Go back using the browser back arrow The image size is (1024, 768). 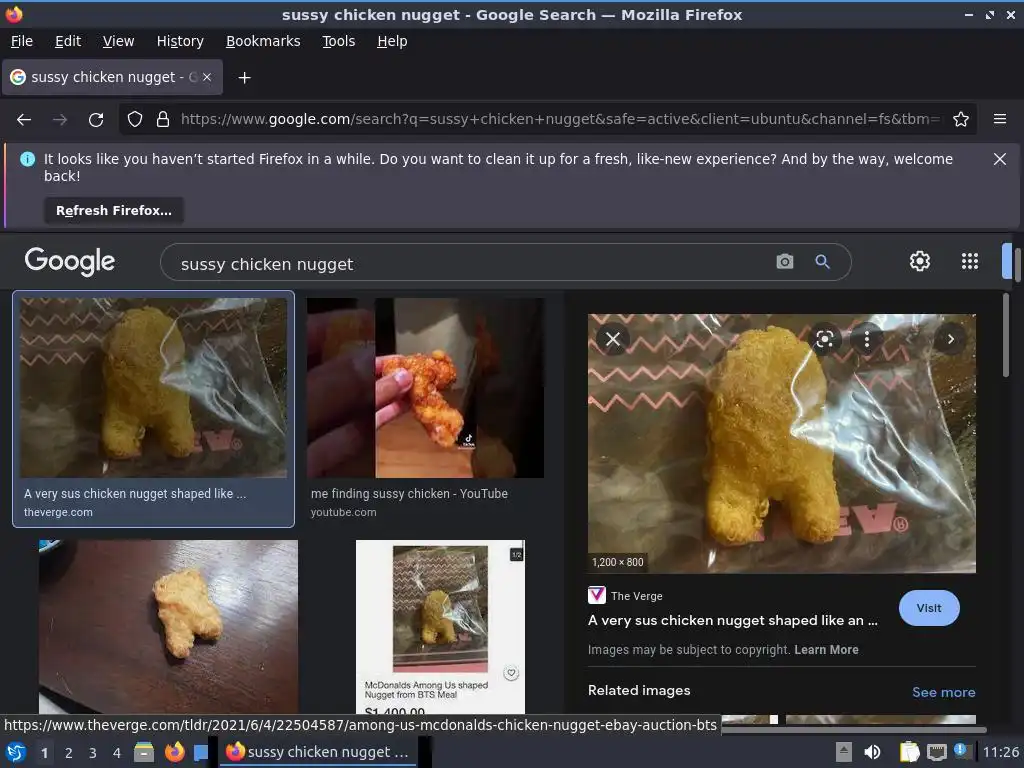pos(24,120)
